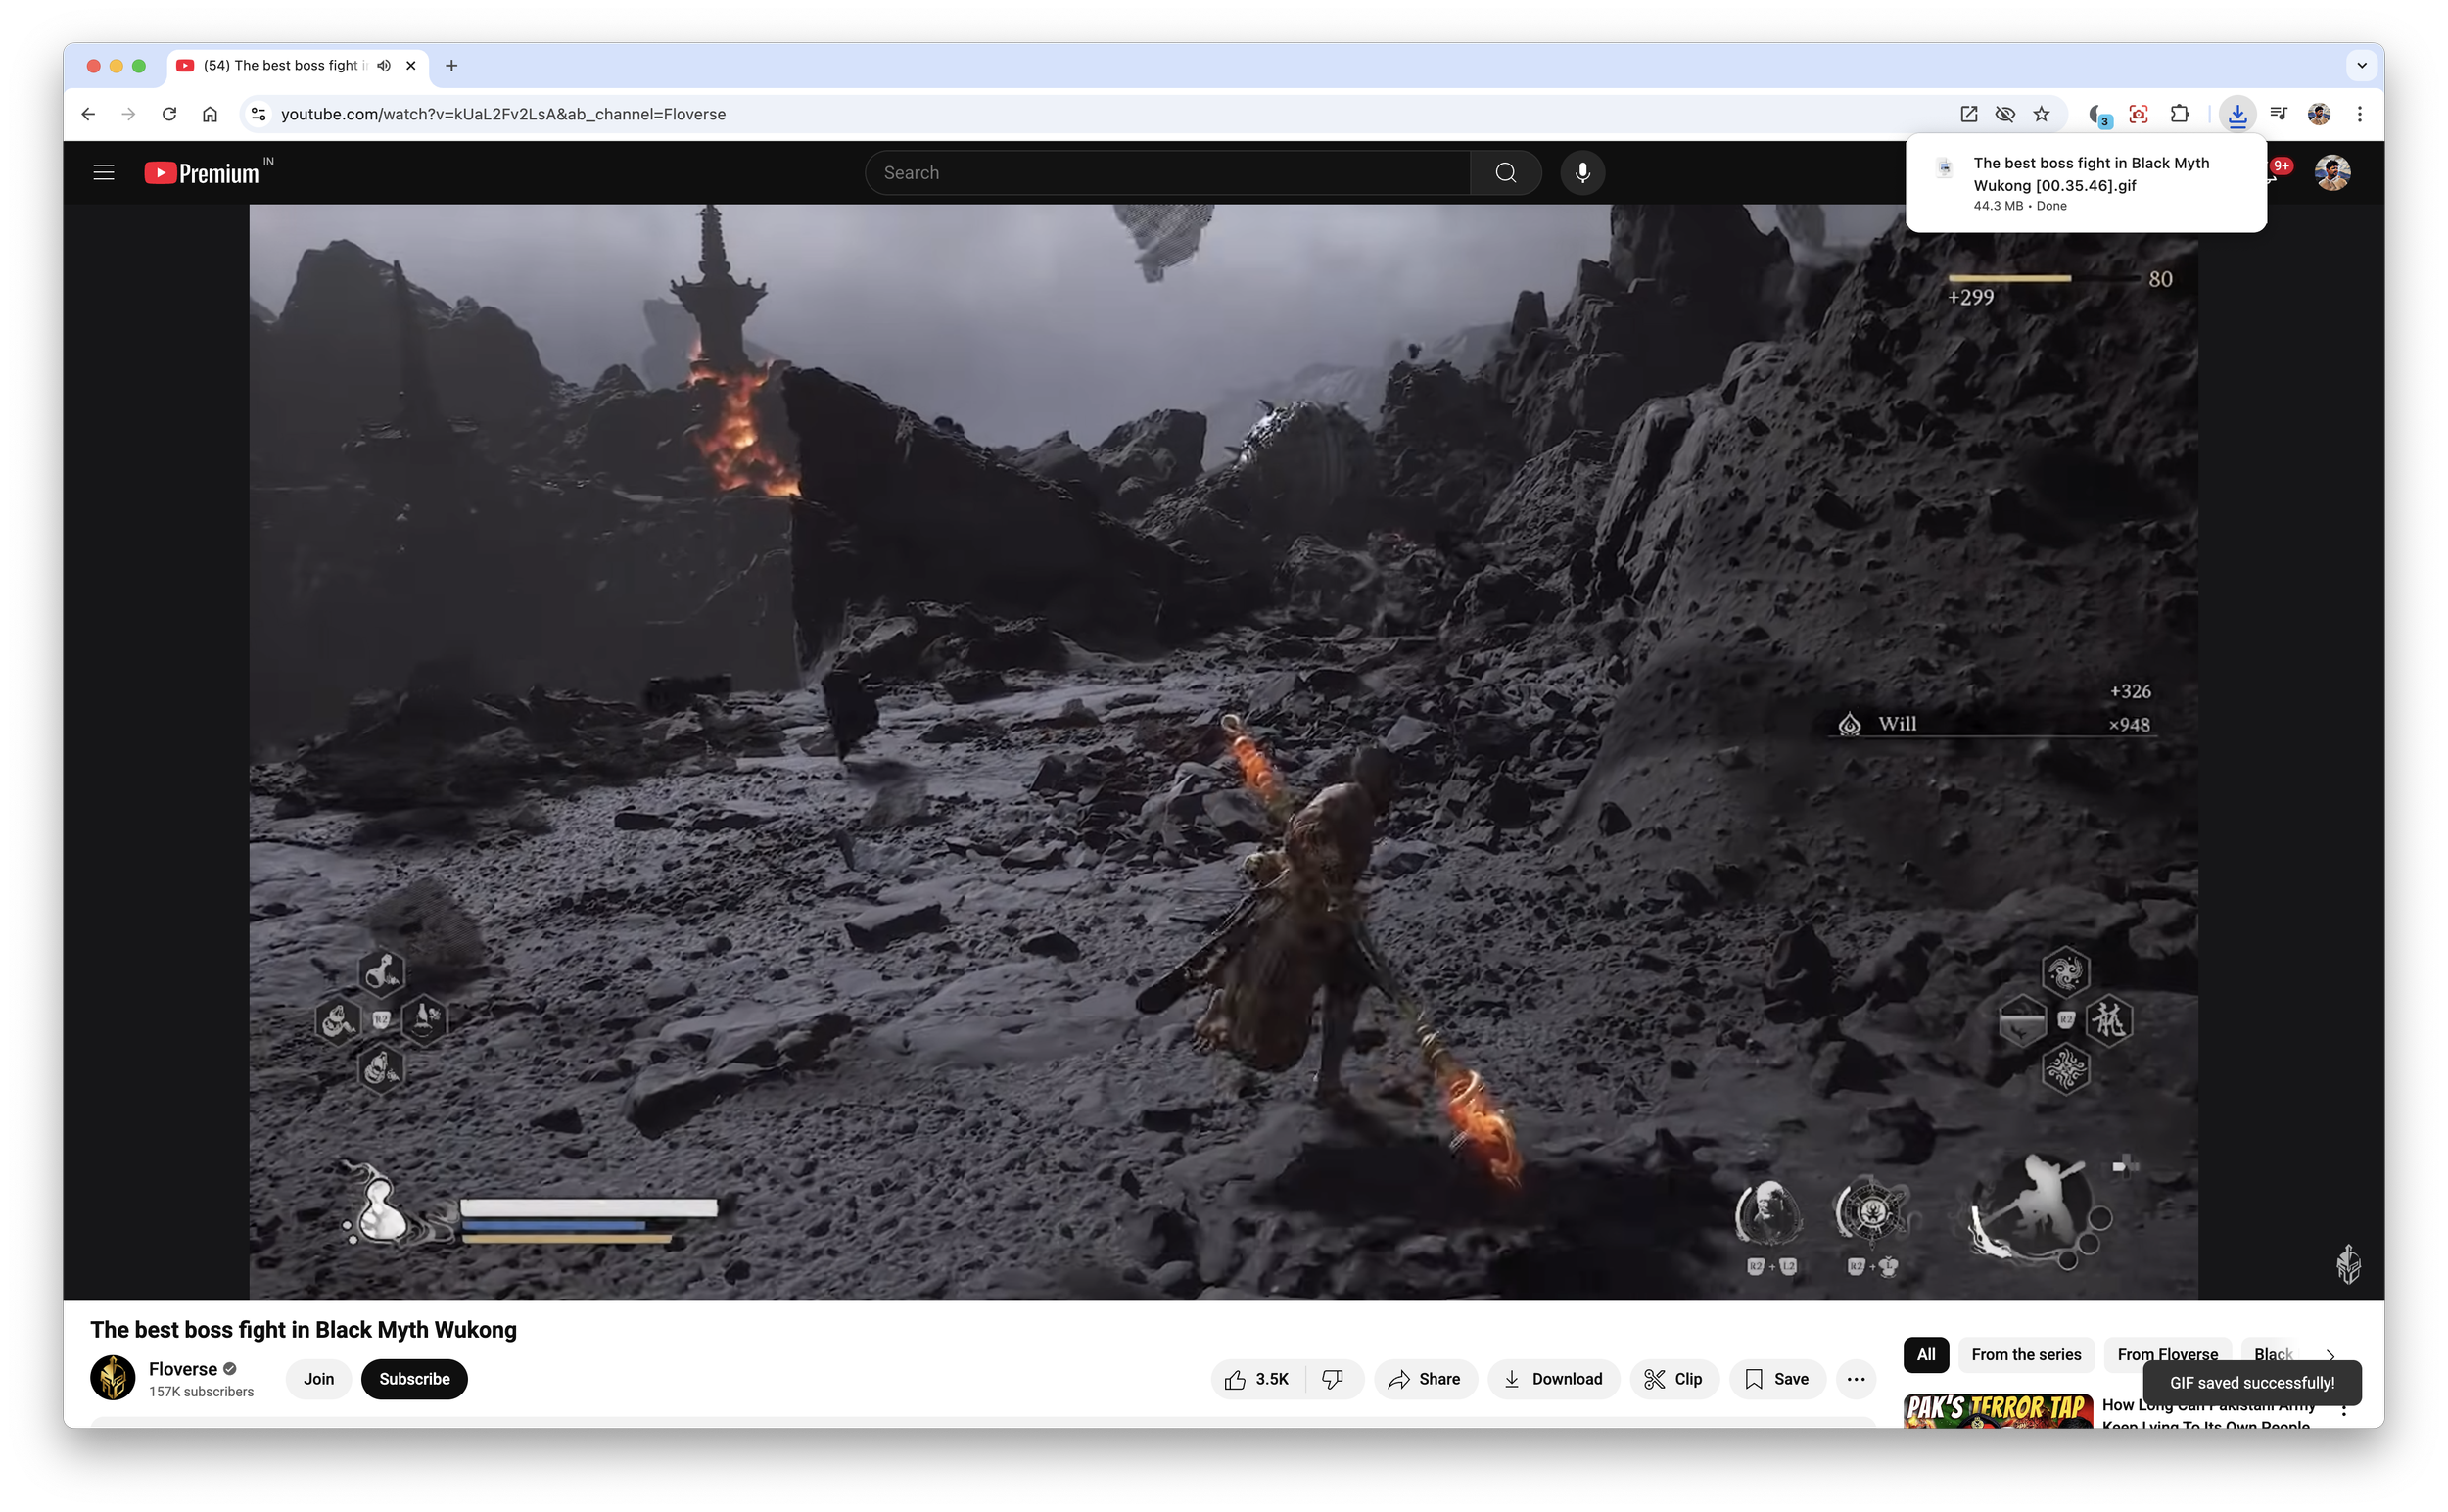This screenshot has width=2448, height=1512.
Task: Click inside the YouTube Search field
Action: coord(1166,172)
